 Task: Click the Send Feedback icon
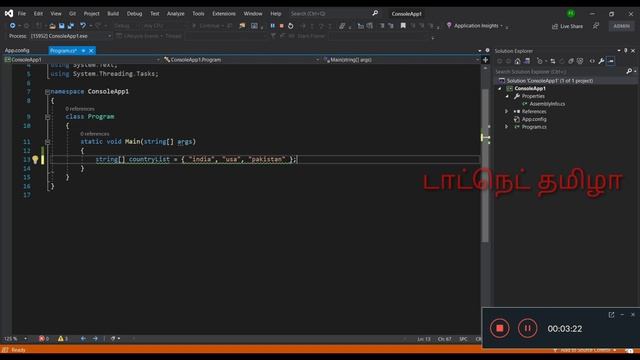coord(596,26)
